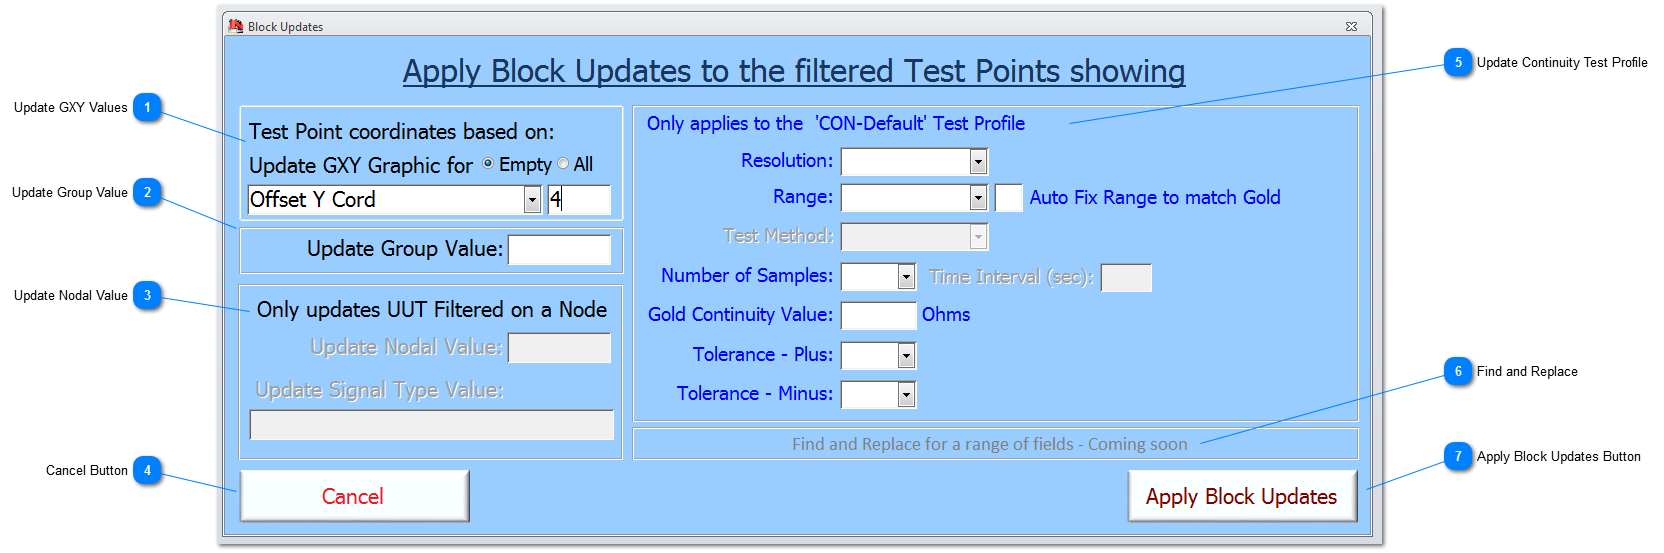Viewport: 1664px width, 553px height.
Task: Click the Update Group Value input field
Action: 559,249
